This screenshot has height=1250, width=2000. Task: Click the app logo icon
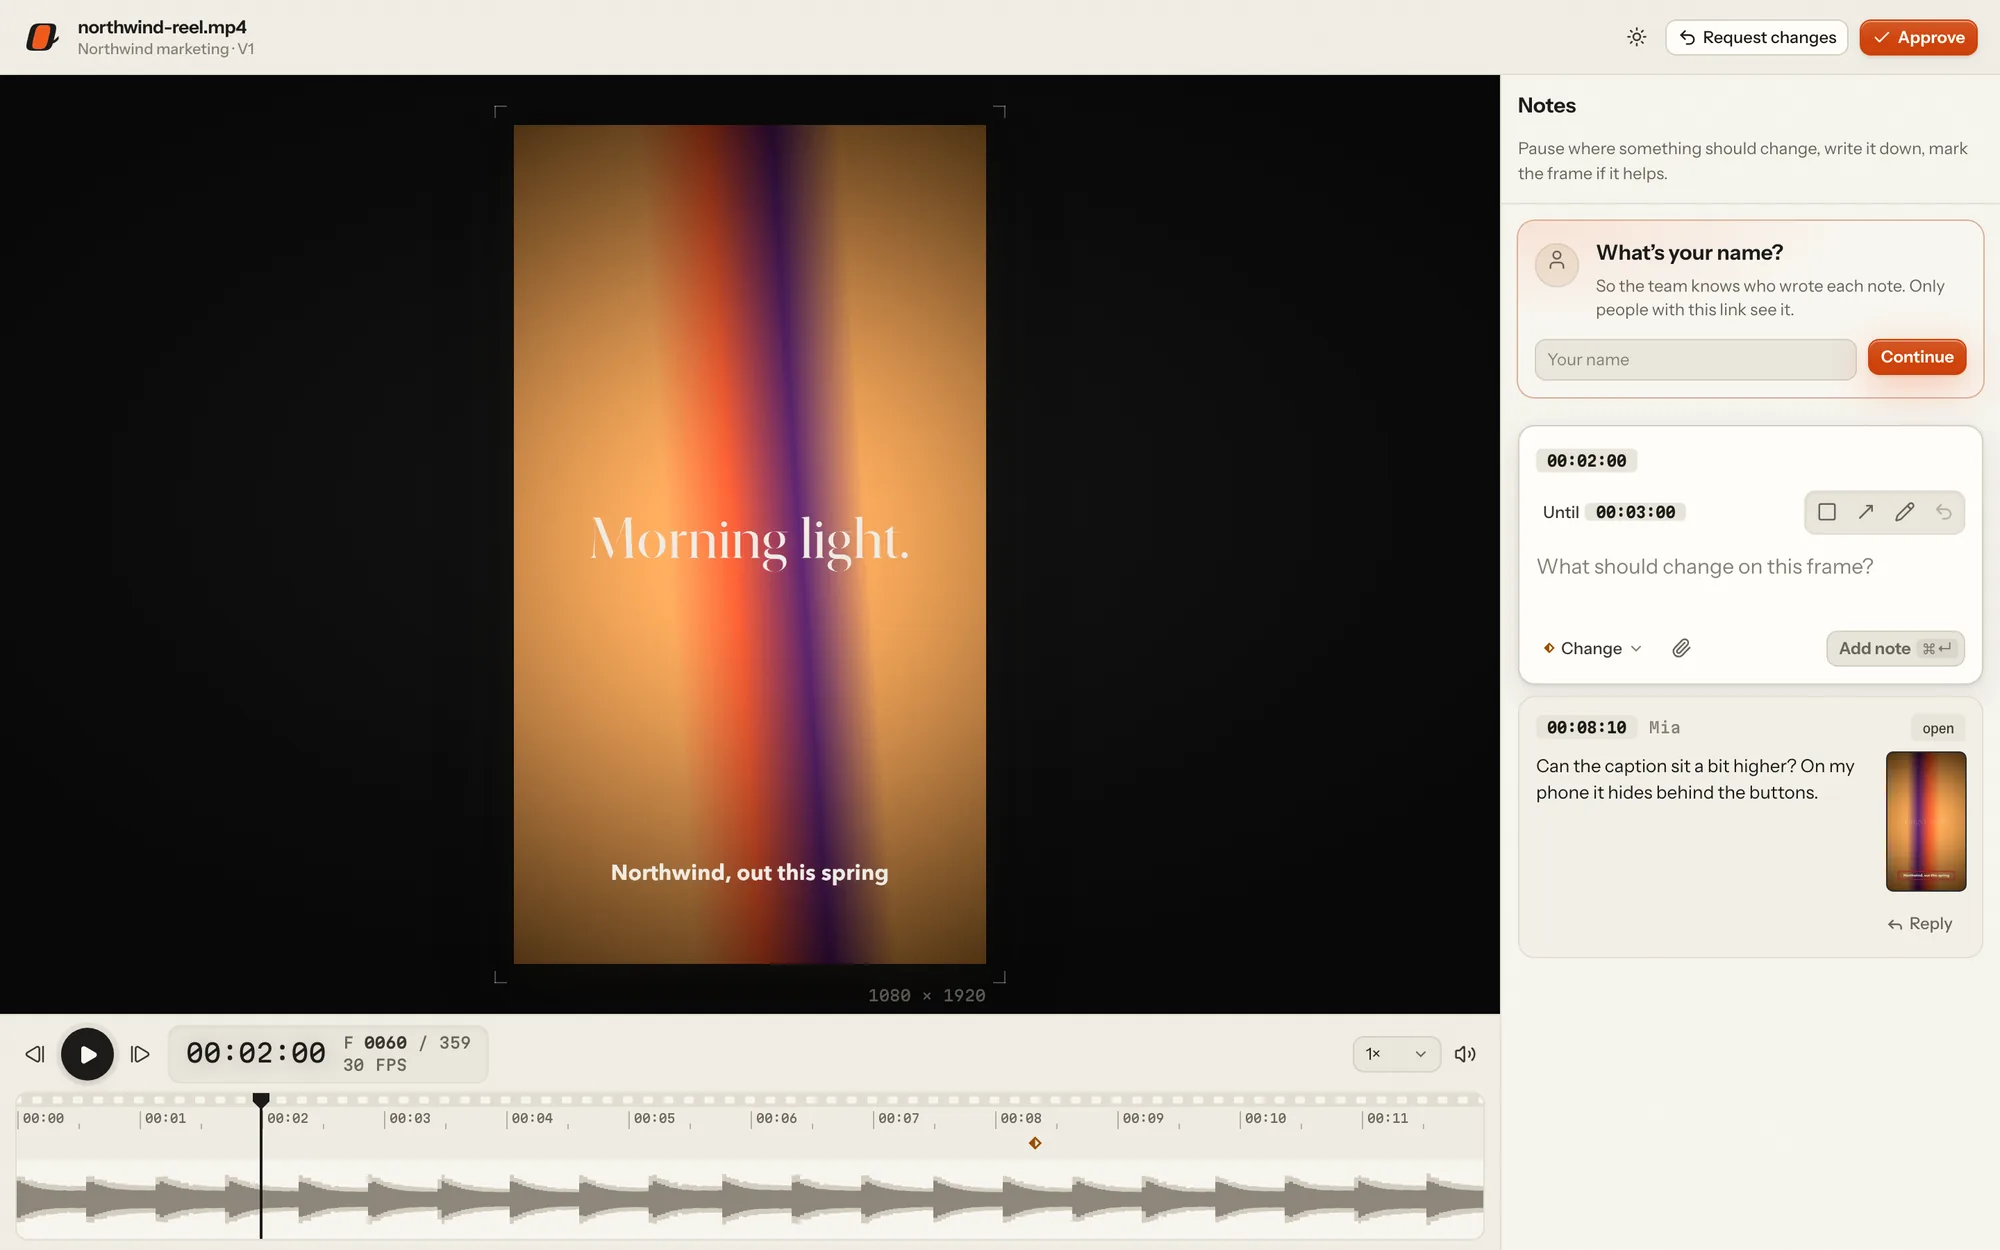coord(42,37)
